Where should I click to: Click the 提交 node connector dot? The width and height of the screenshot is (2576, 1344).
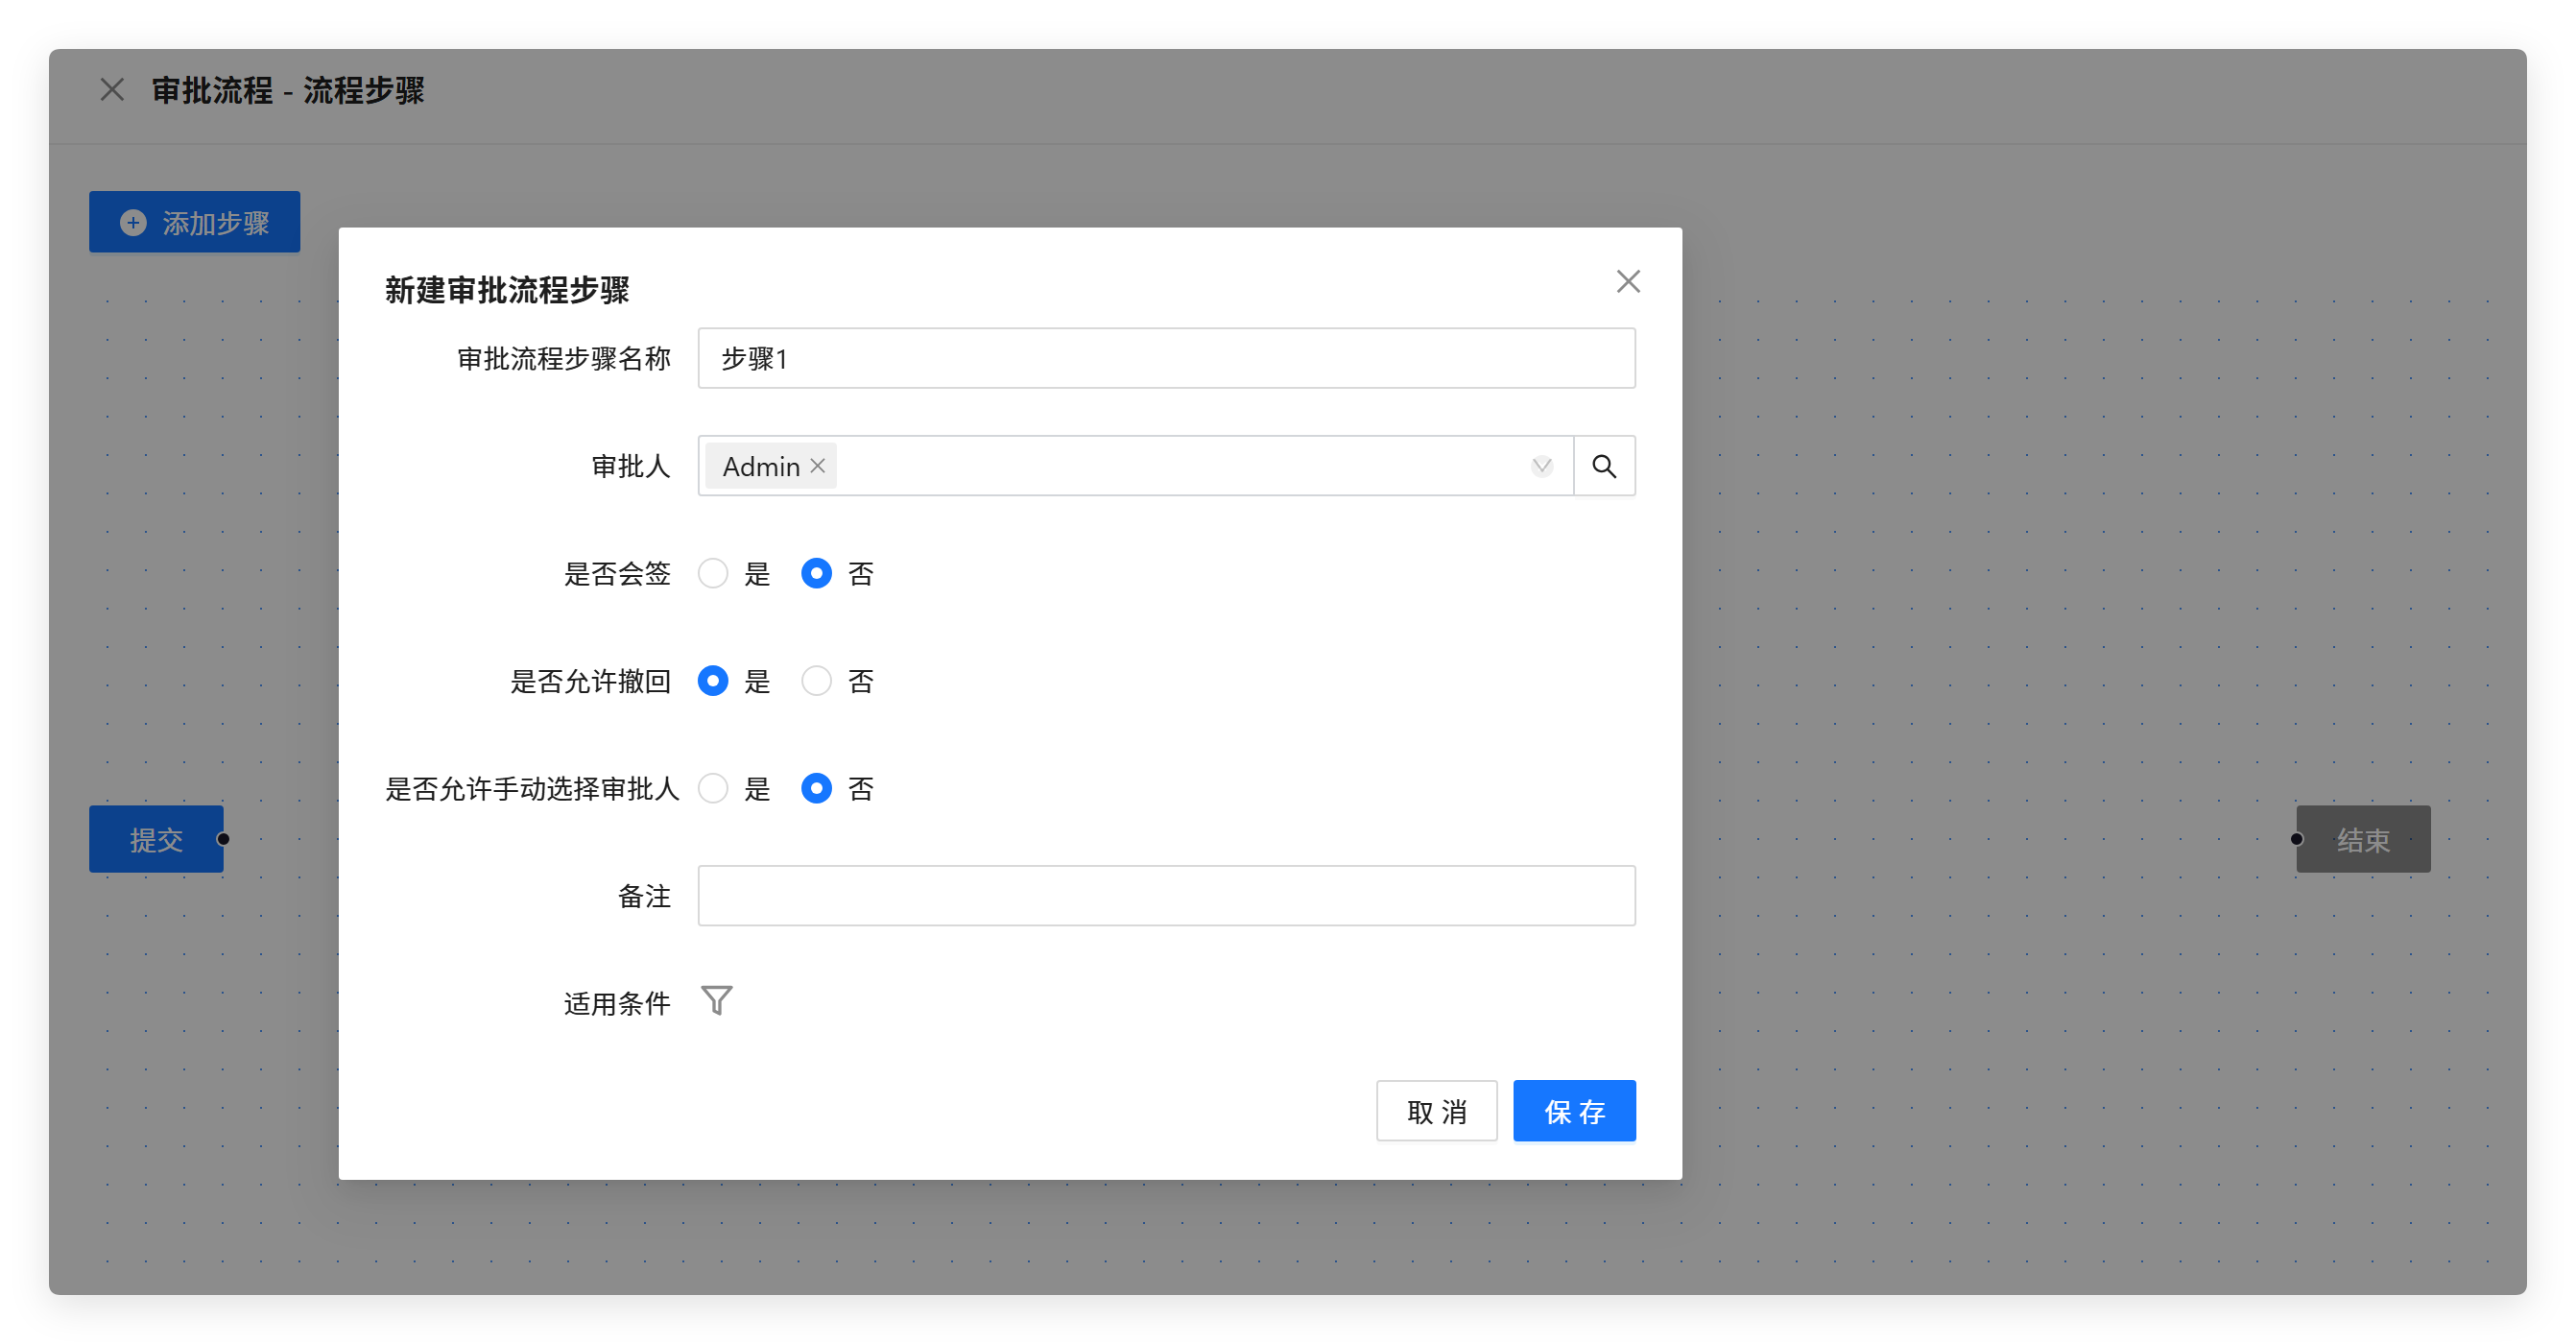[223, 839]
